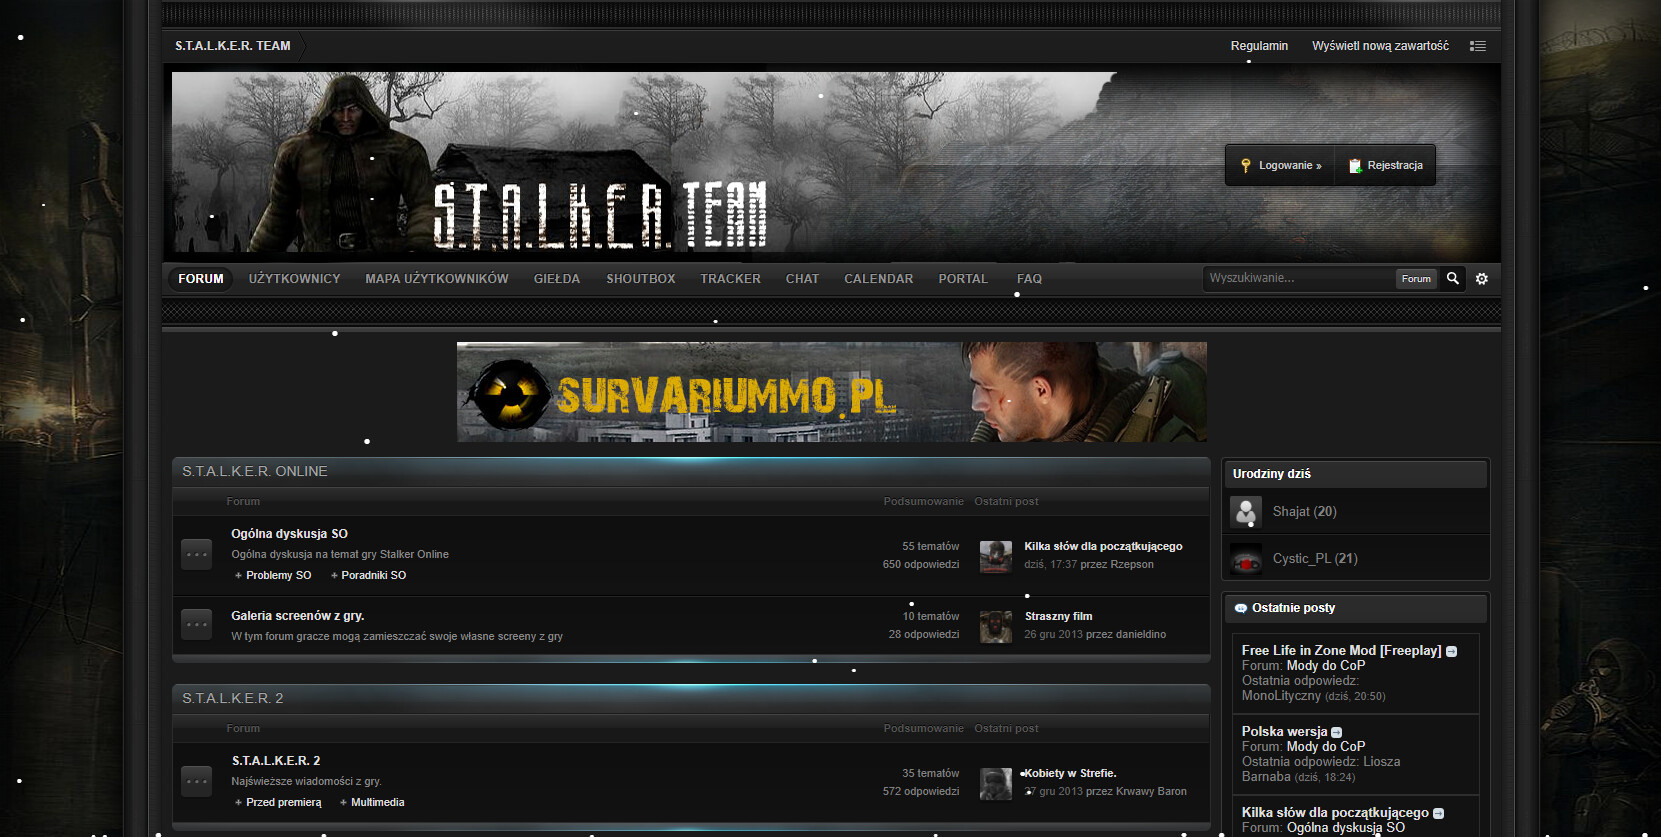Click forum status icon beside Ogólna dyskusja SO
Image resolution: width=1661 pixels, height=837 pixels.
click(x=197, y=554)
